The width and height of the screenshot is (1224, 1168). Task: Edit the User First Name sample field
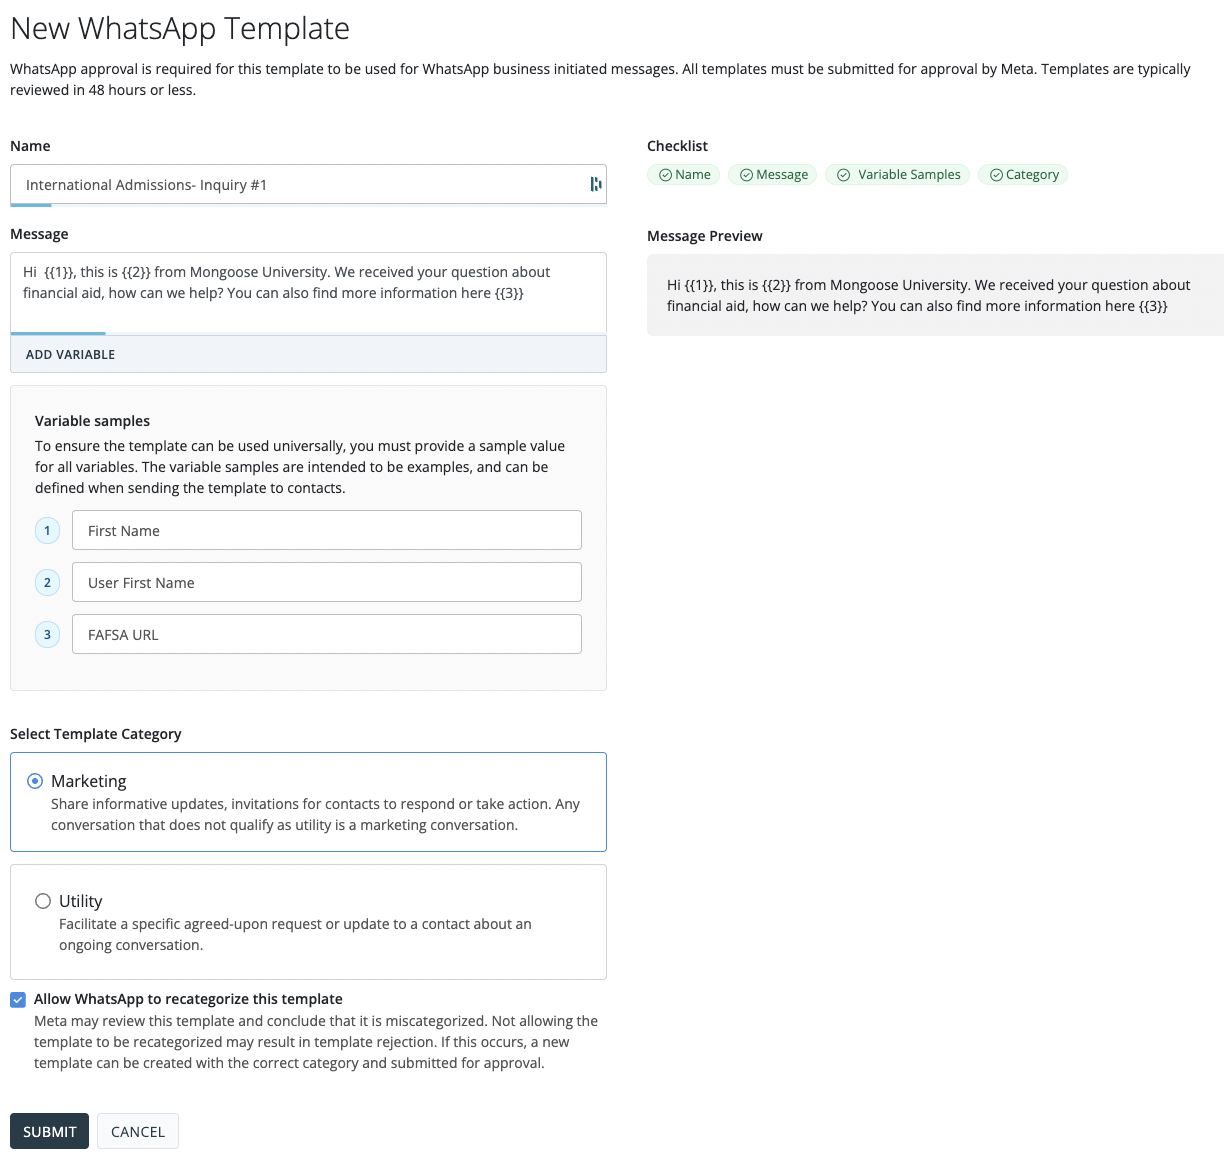[x=326, y=583]
